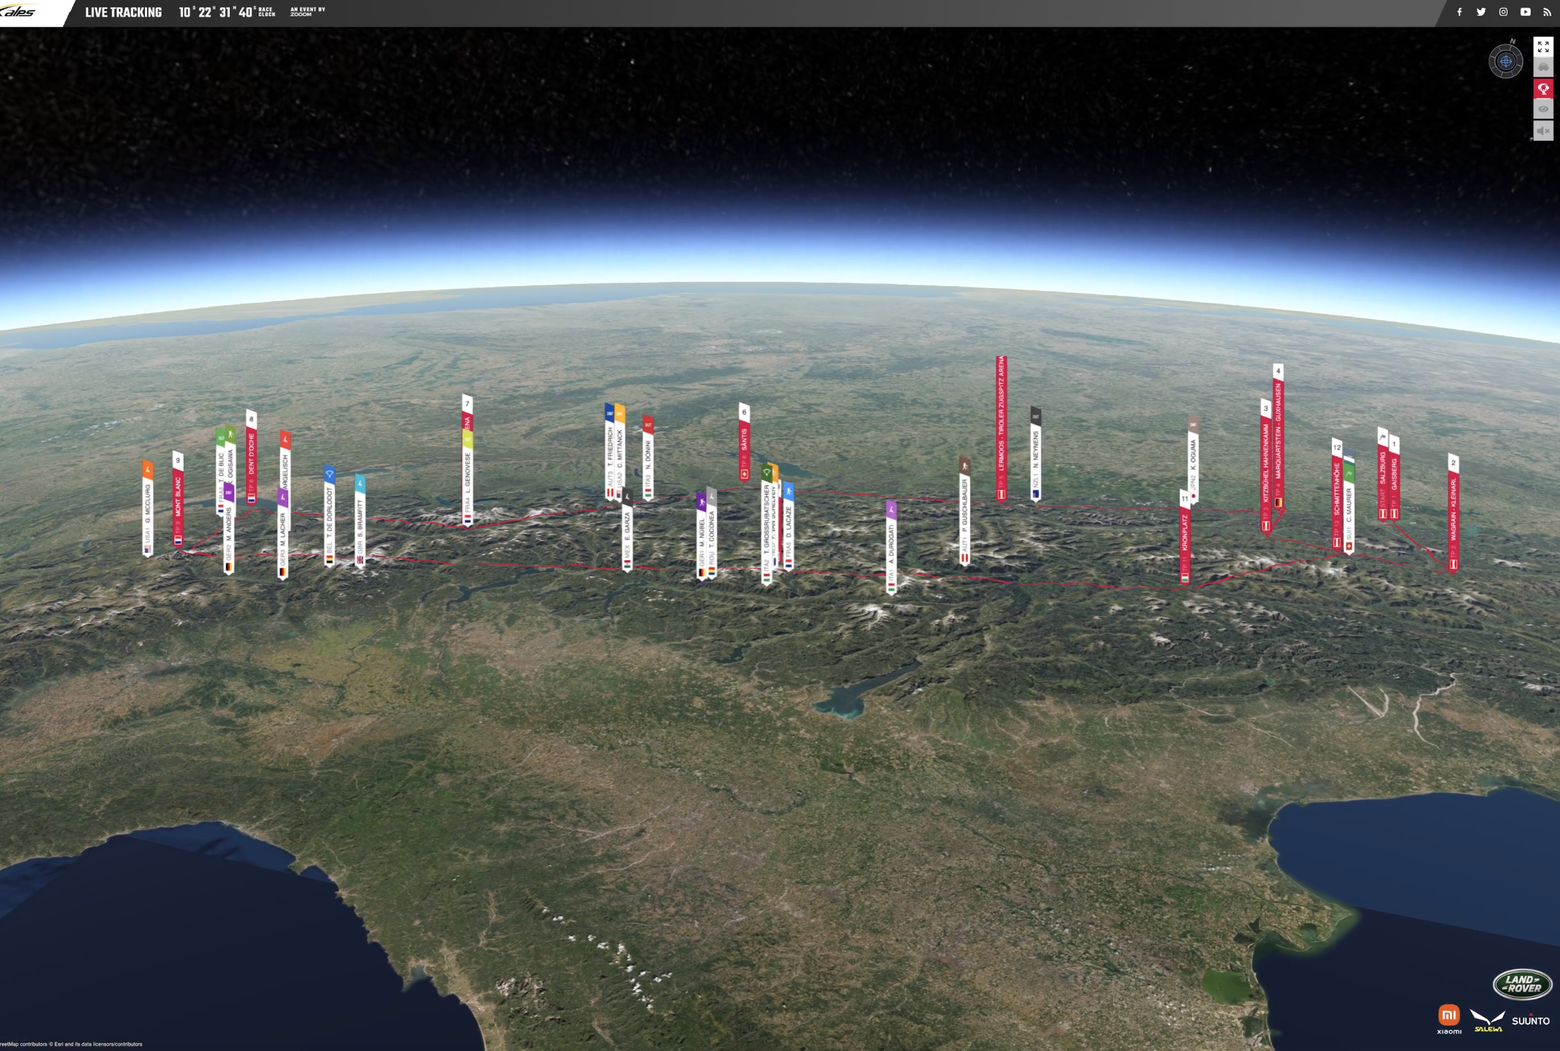
Task: Select athlete marker N. Neynens NZL1
Action: 1036,453
